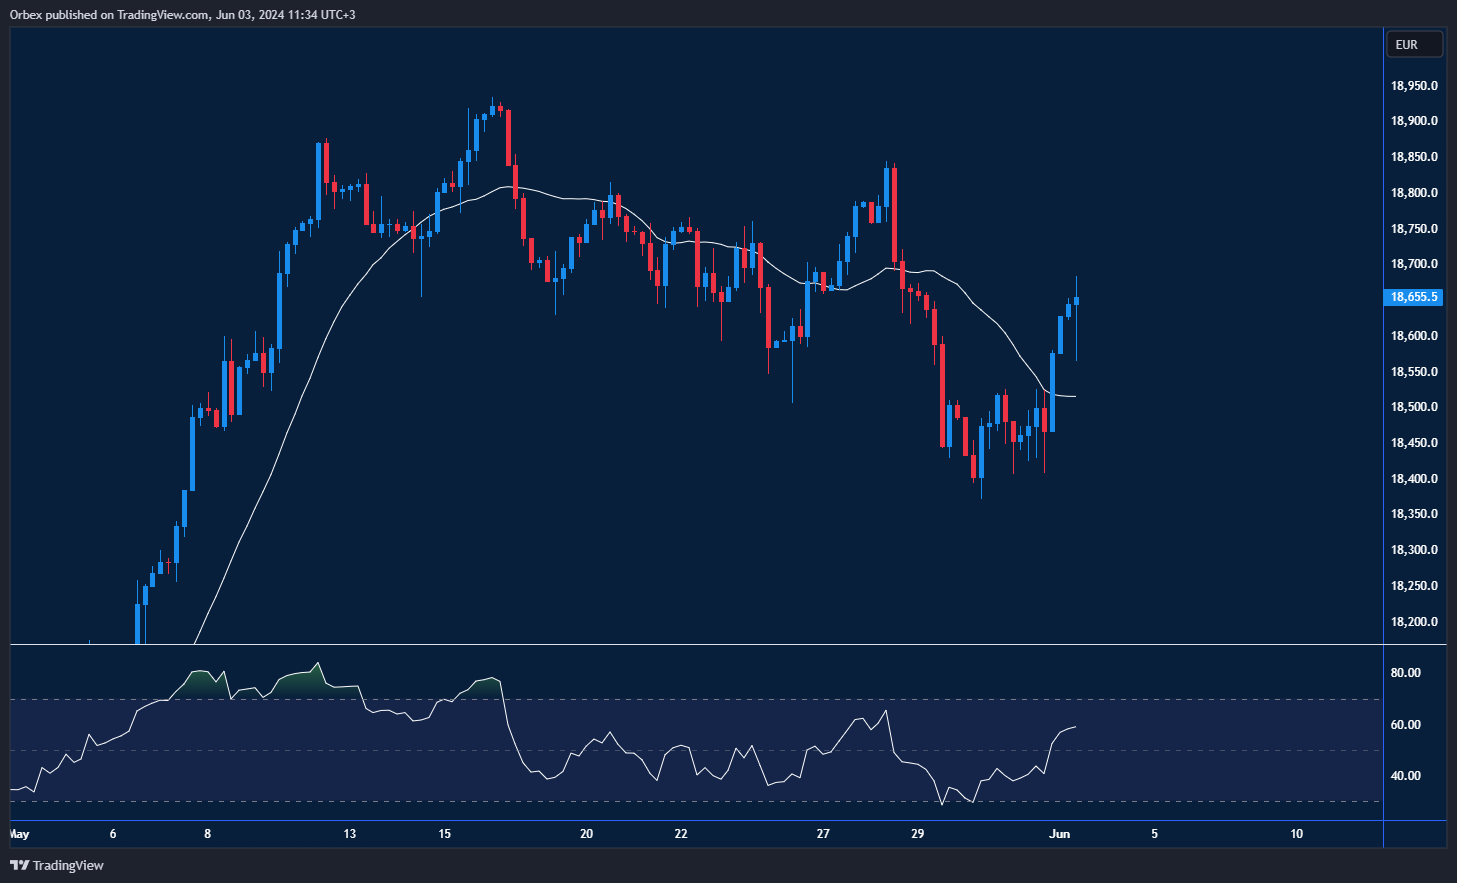This screenshot has height=883, width=1457.
Task: Click the date 27 on the time axis
Action: coord(823,834)
